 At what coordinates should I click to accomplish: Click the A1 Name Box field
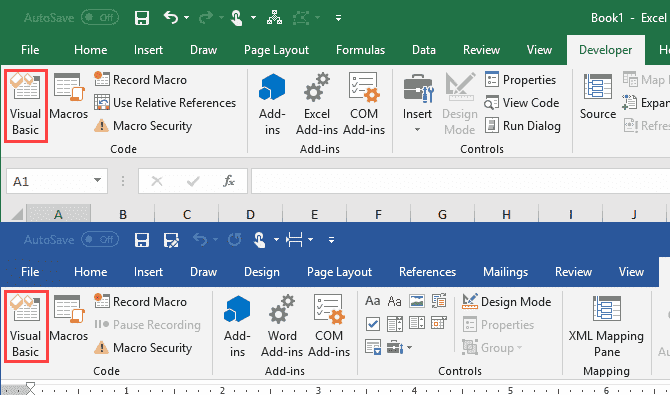49,181
